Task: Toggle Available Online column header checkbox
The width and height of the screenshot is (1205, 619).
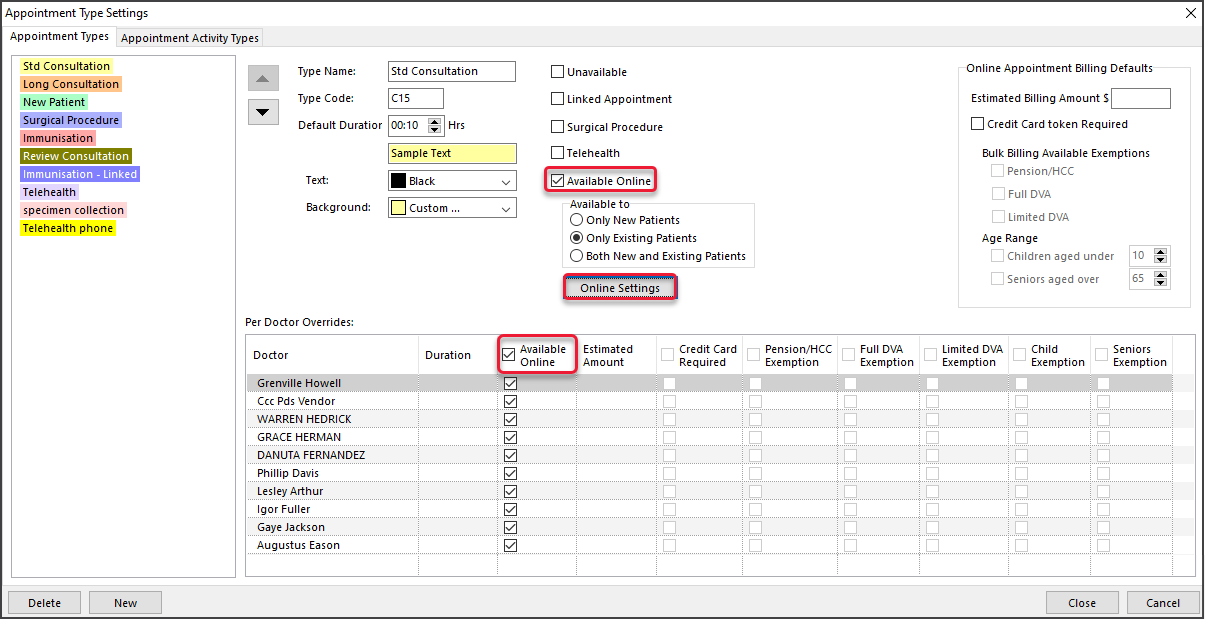Action: click(509, 355)
